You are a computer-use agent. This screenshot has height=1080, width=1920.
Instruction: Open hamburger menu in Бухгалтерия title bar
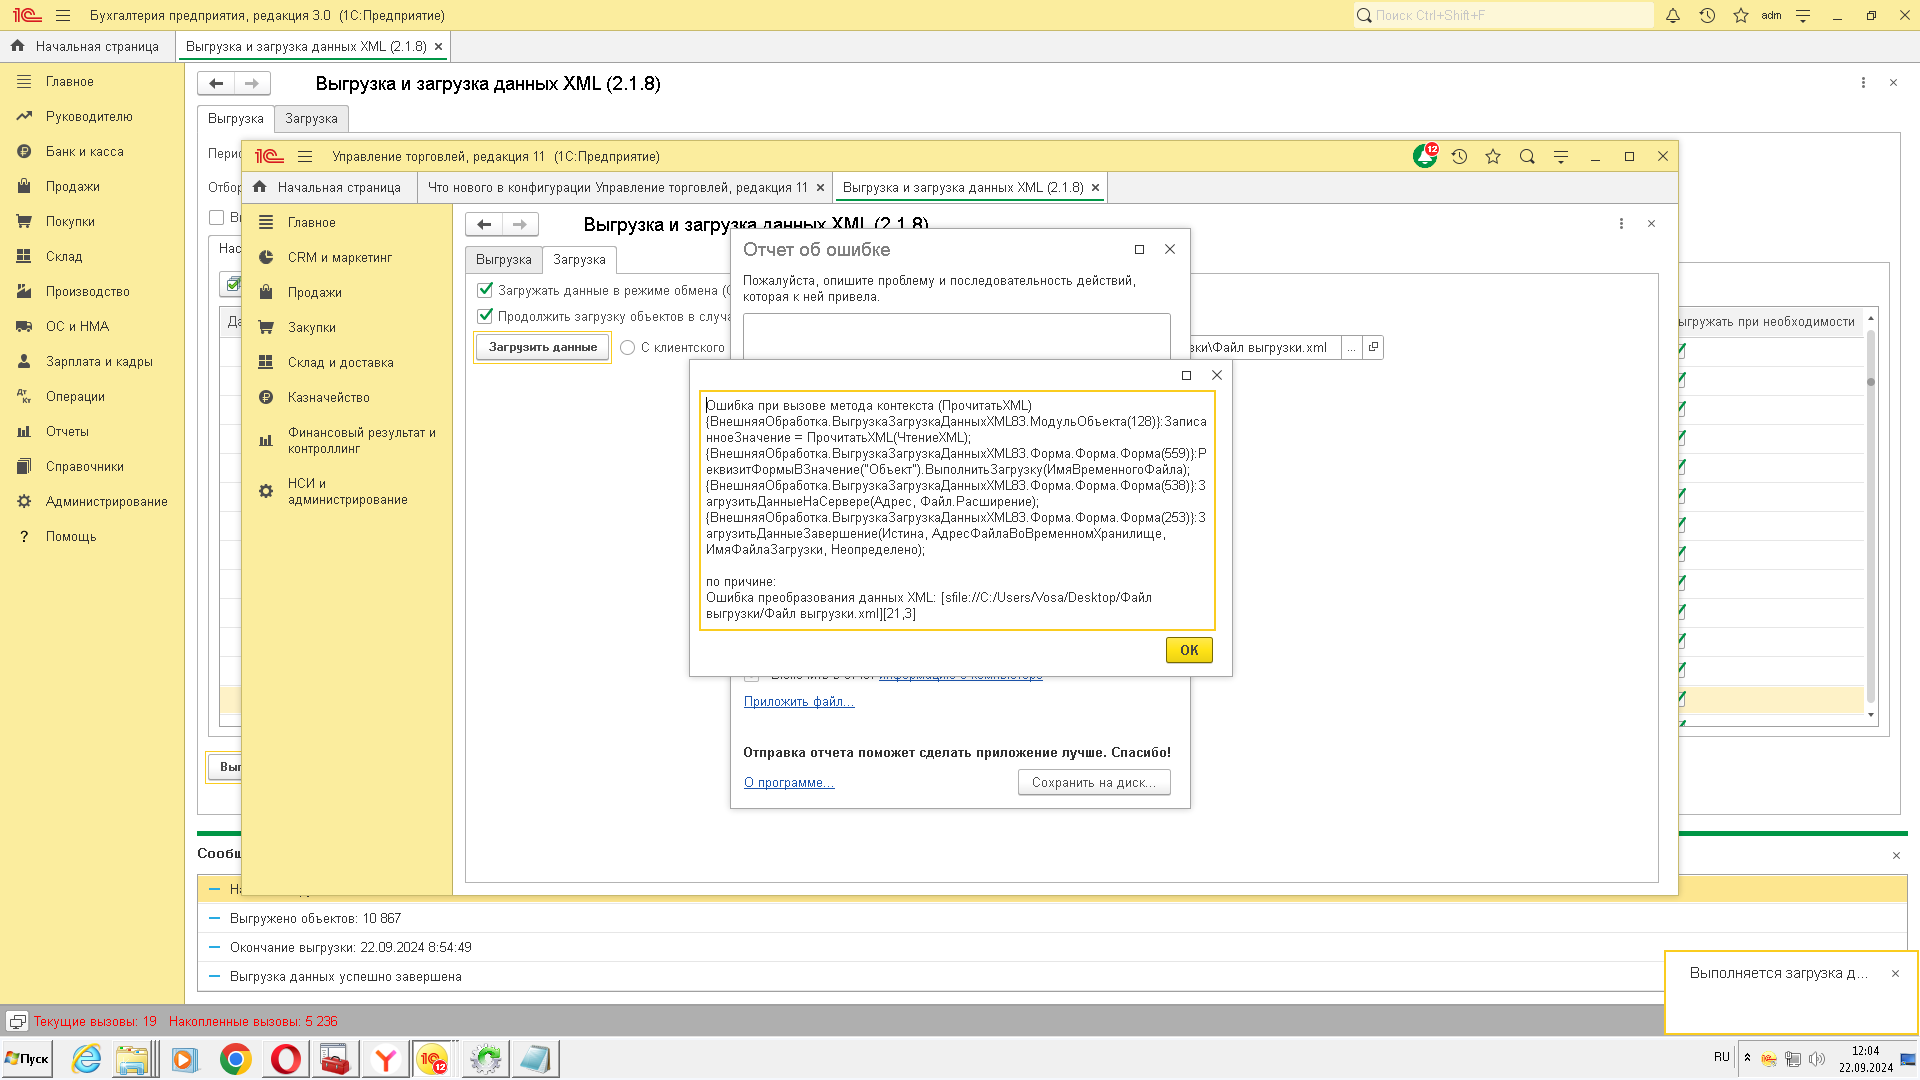pyautogui.click(x=63, y=15)
